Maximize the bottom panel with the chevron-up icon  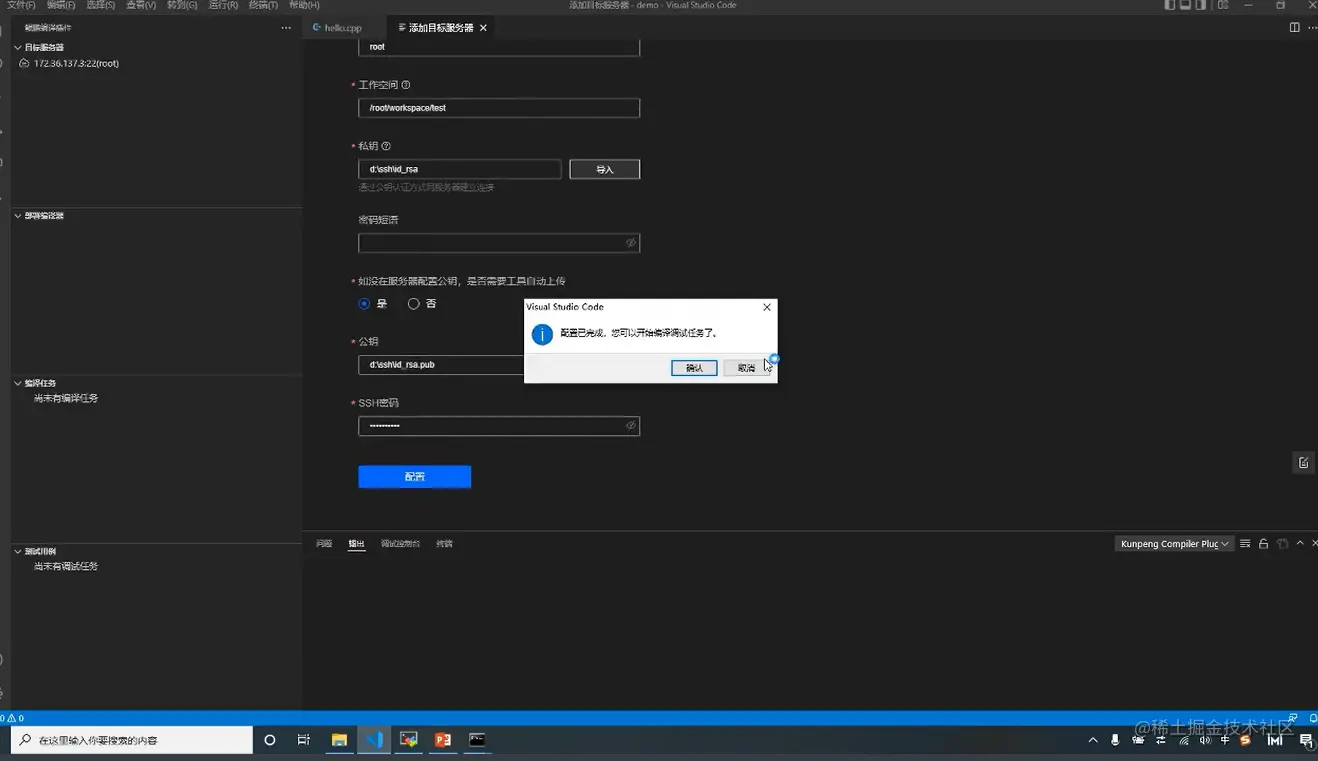pyautogui.click(x=1300, y=543)
